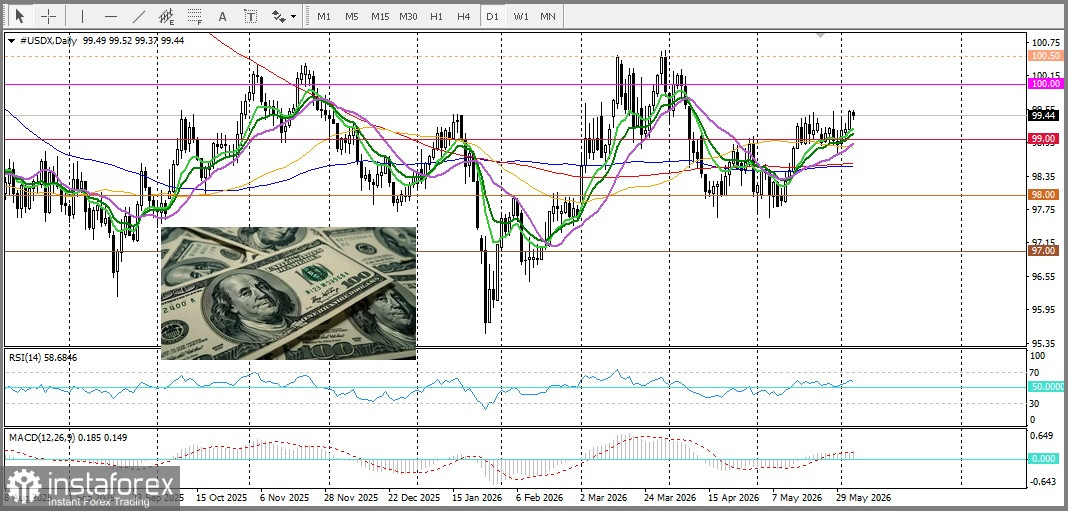Screen dimensions: 1068x511
Task: Switch chart to M1 timeframe
Action: point(324,16)
